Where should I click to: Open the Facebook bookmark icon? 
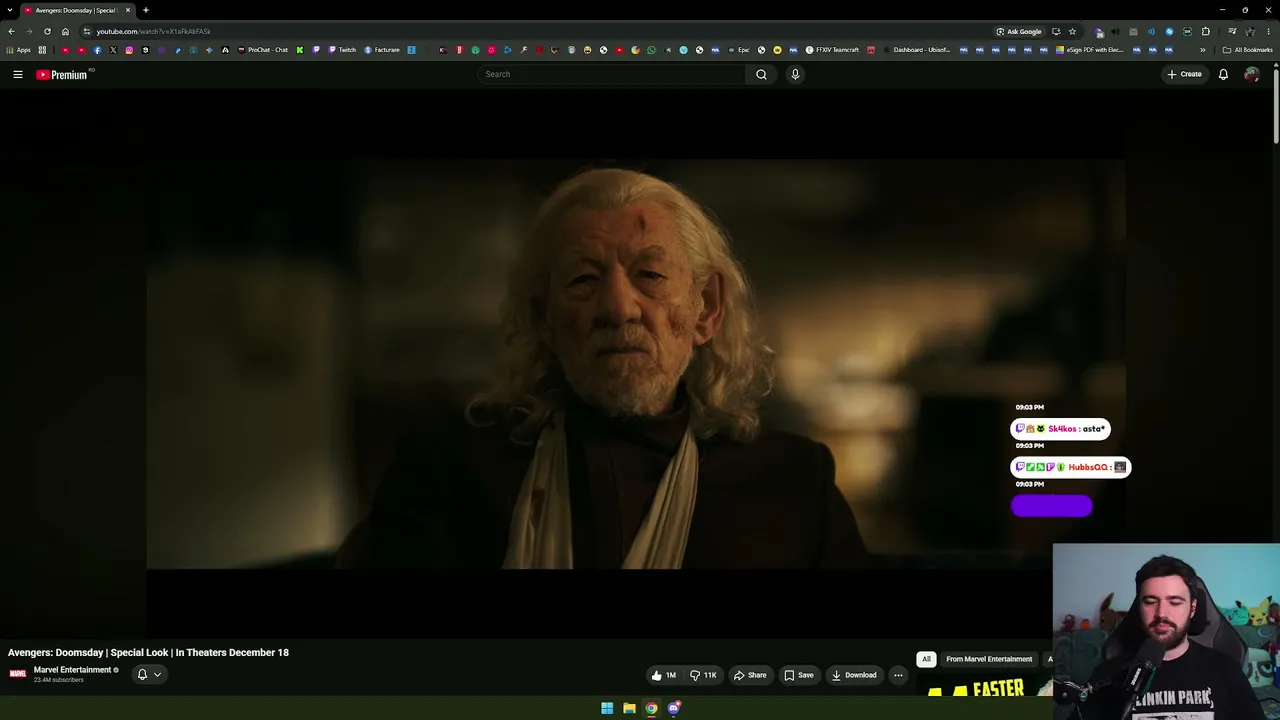click(97, 50)
